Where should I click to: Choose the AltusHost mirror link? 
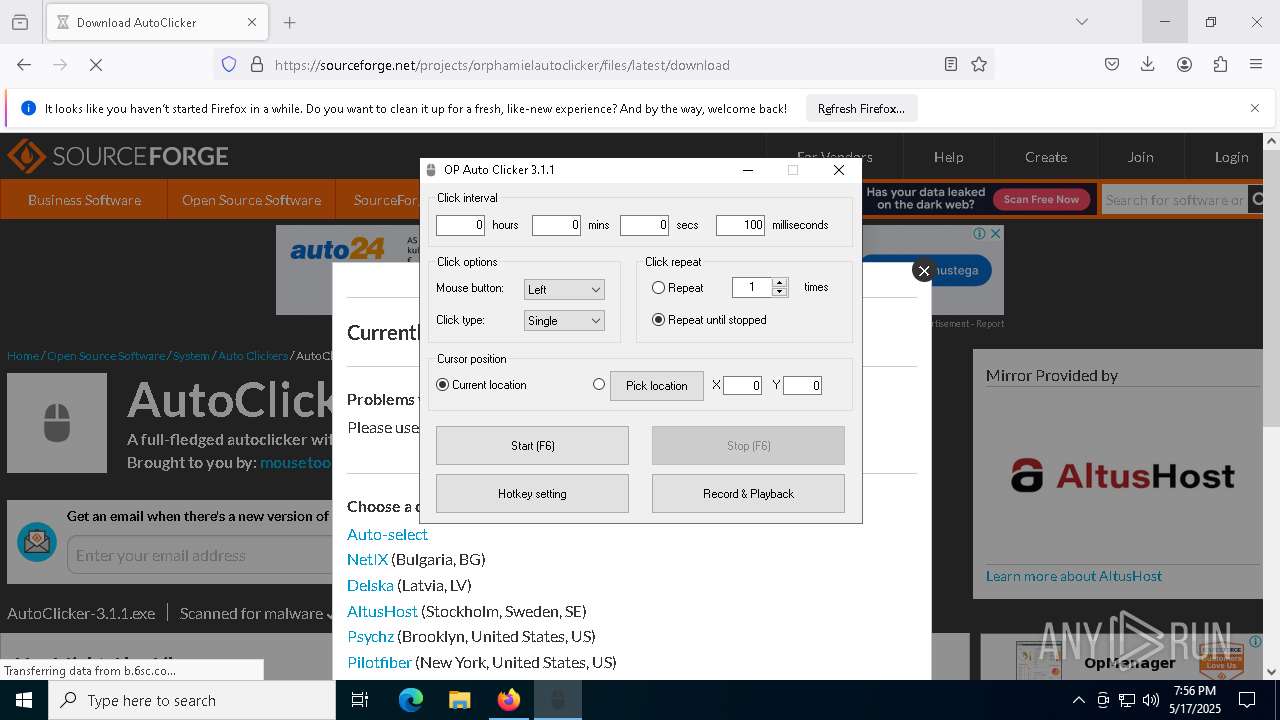pyautogui.click(x=382, y=611)
